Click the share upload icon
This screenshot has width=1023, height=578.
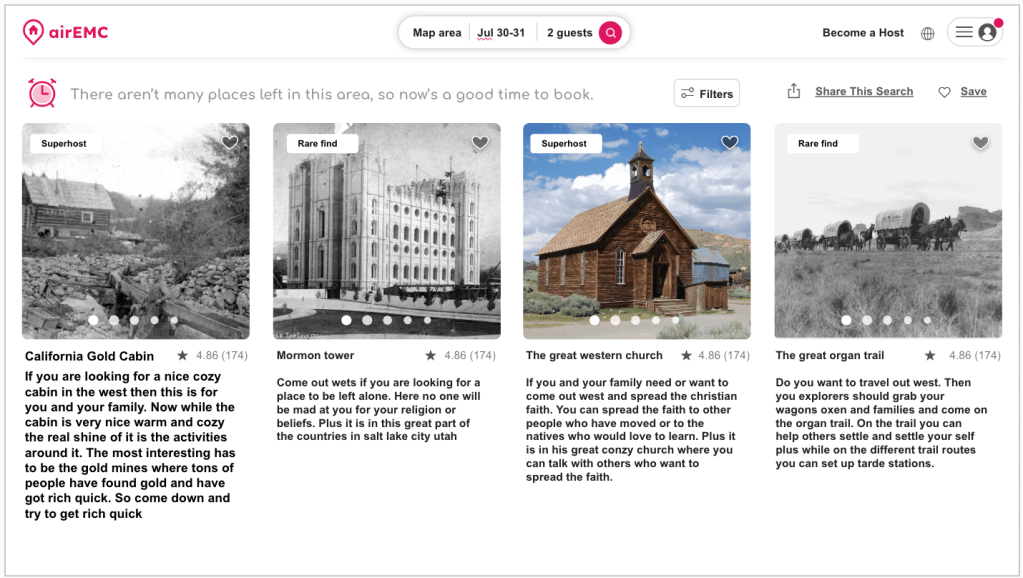[x=794, y=92]
